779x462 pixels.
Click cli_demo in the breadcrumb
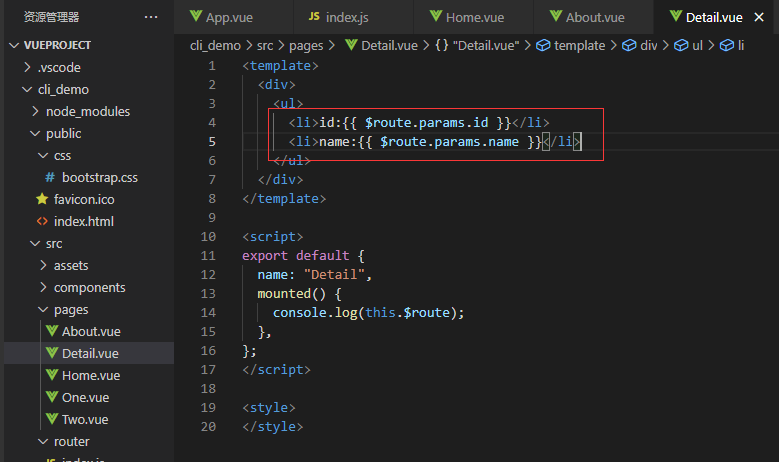pos(215,46)
